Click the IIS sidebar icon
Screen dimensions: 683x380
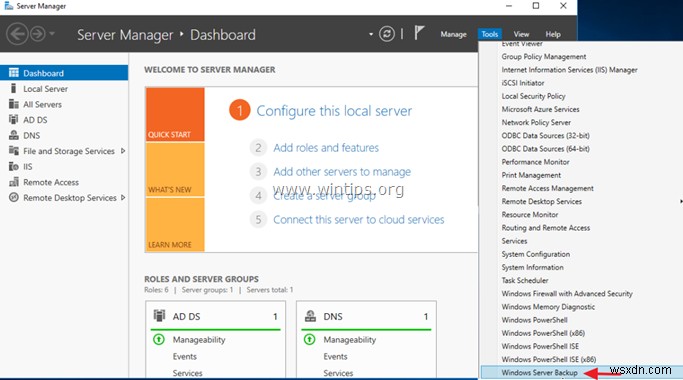click(14, 166)
